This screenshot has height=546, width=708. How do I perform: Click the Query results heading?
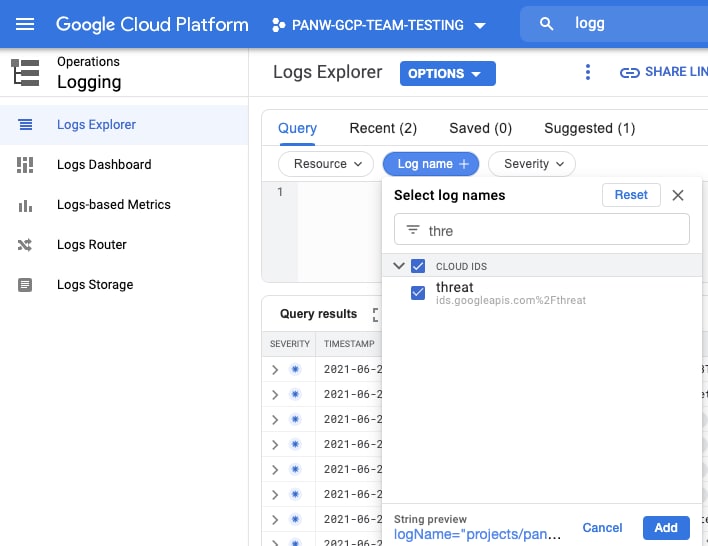point(318,314)
